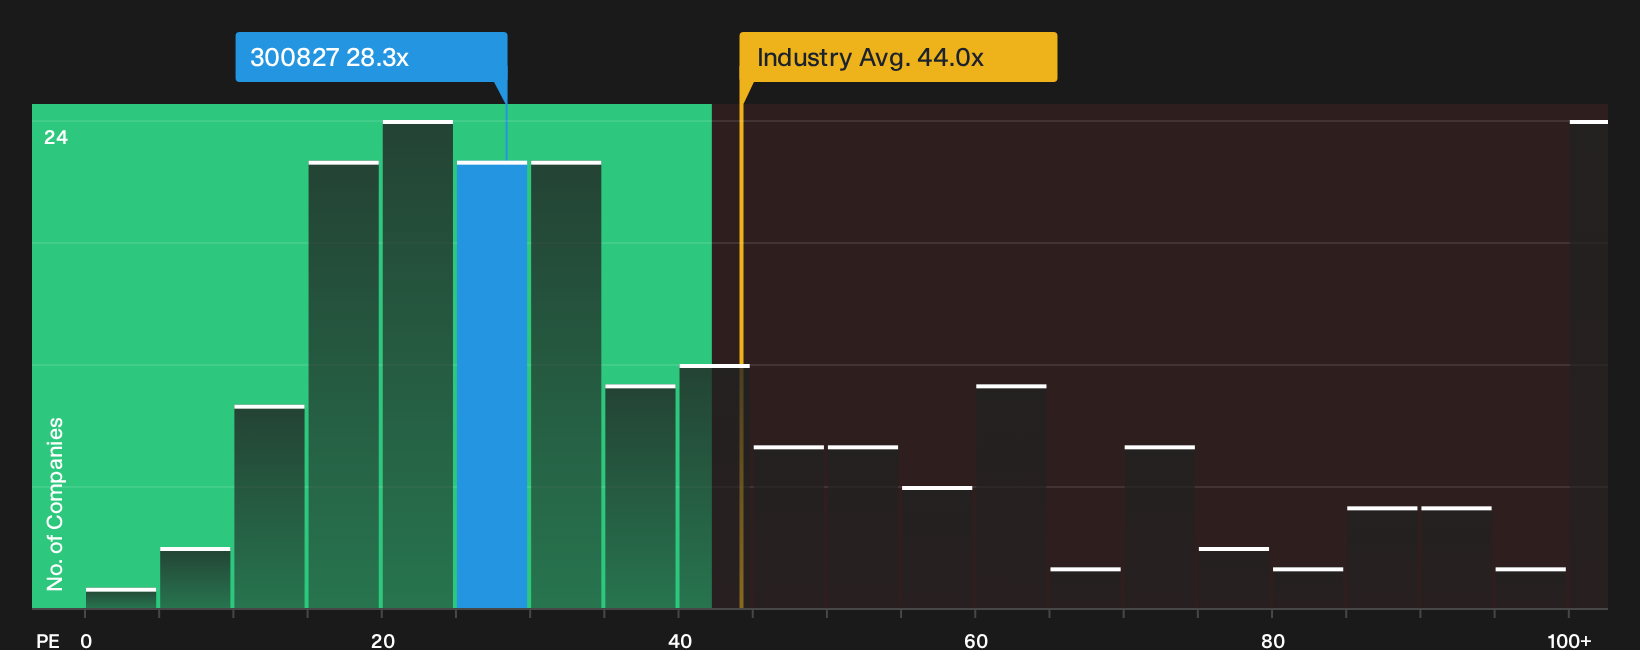Screen dimensions: 1640x650
Task: Click the "24" y-axis value
Action: pyautogui.click(x=56, y=137)
